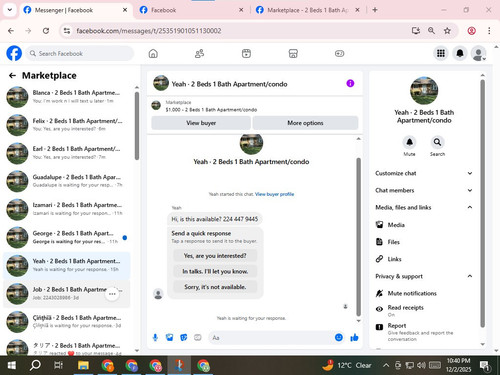Send quick reply In talks. I'll let you know.
500x375 pixels.
point(215,271)
